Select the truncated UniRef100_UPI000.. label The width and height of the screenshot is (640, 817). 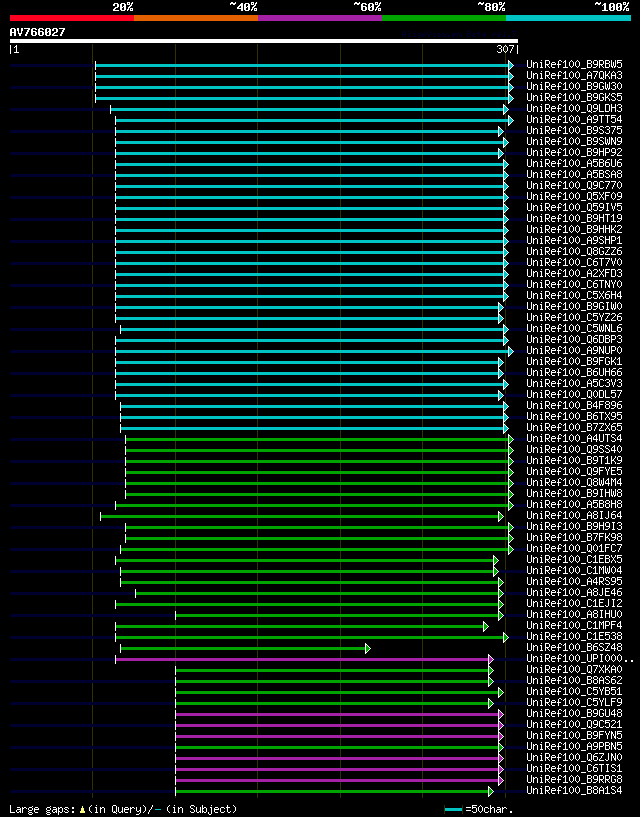click(x=580, y=659)
